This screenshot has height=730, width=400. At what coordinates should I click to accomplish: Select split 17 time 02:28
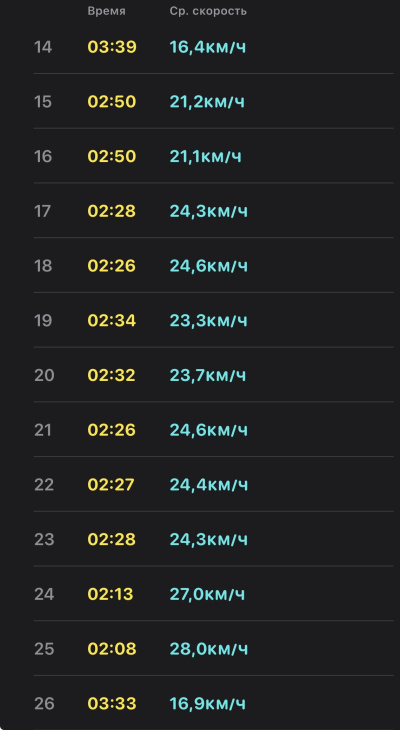pos(112,211)
